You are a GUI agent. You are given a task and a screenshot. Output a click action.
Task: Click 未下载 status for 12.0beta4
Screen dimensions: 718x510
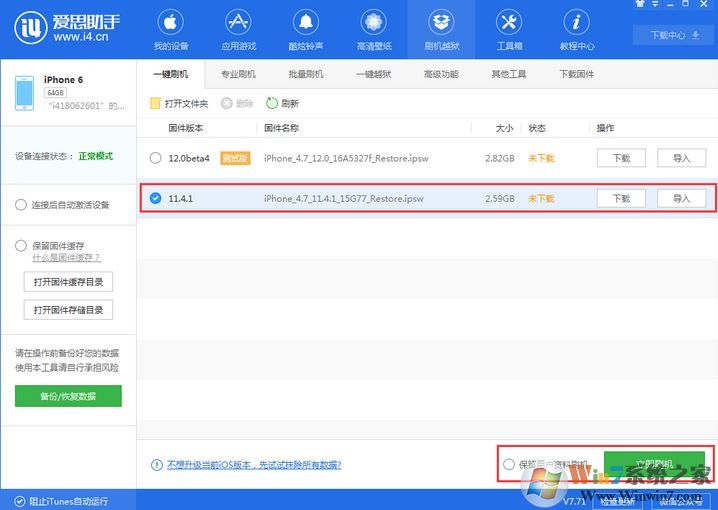coord(541,158)
